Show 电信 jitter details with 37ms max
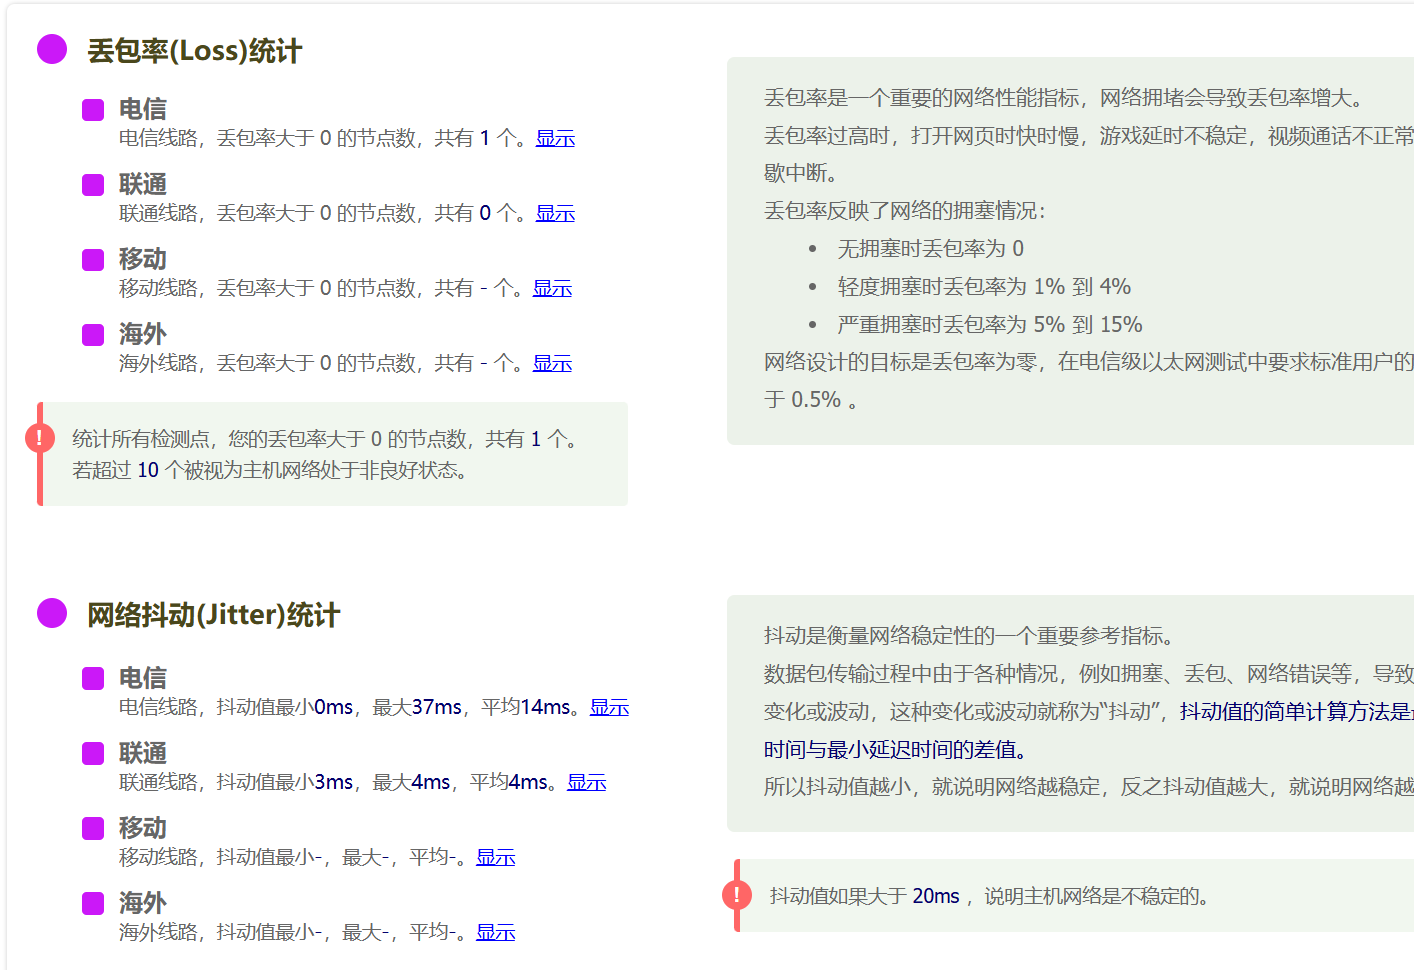The width and height of the screenshot is (1414, 970). (609, 707)
